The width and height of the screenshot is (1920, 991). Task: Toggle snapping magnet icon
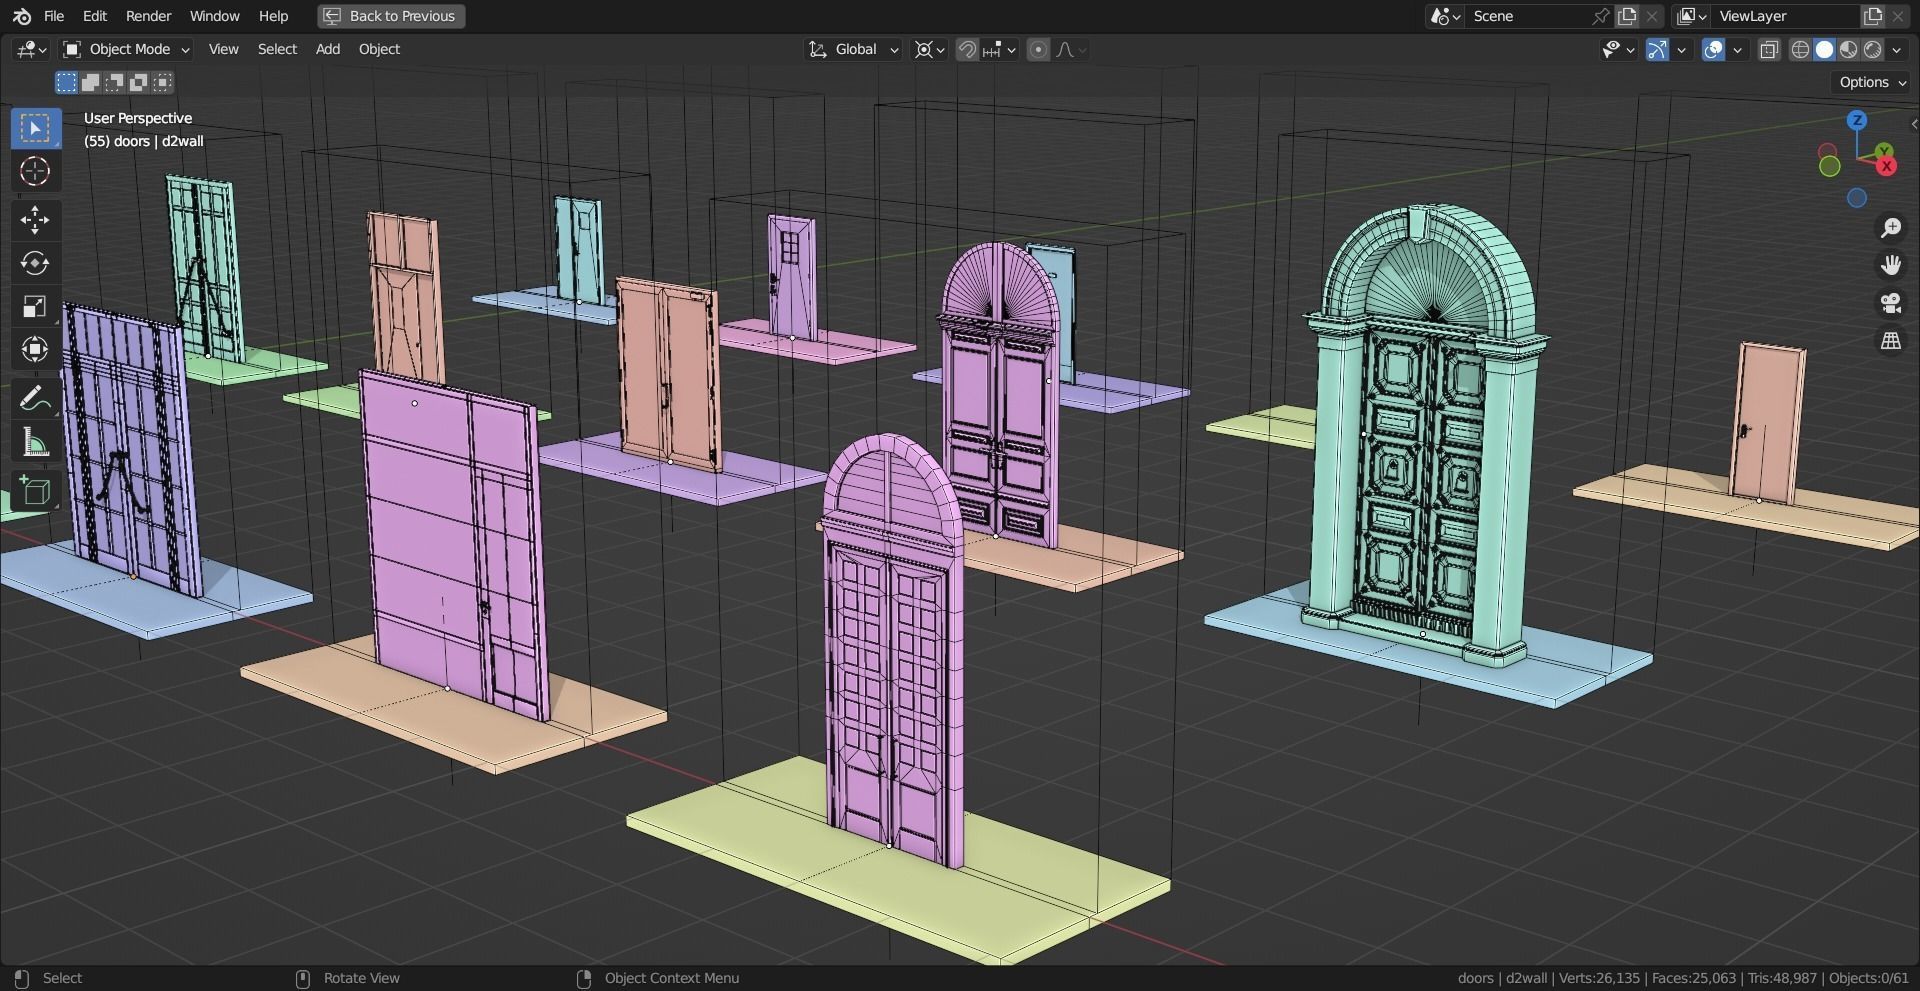pos(967,49)
